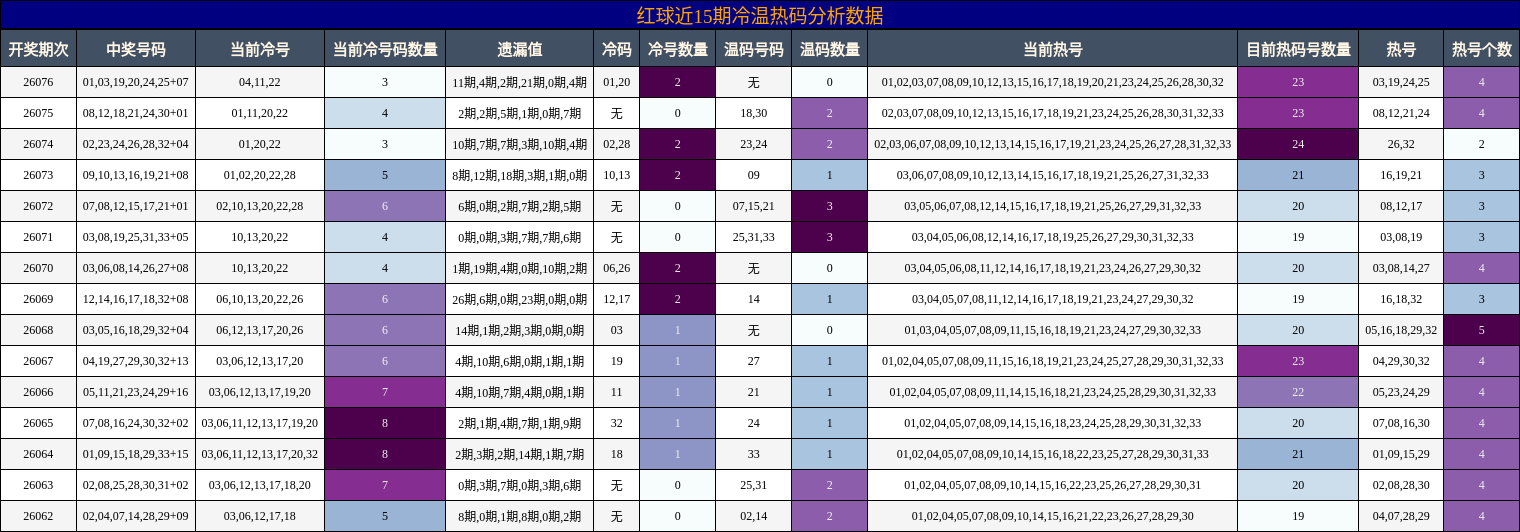Screen dimensions: 1520x532
Task: Select hot numbers cell 05,16,18,29,32
Action: point(1401,330)
